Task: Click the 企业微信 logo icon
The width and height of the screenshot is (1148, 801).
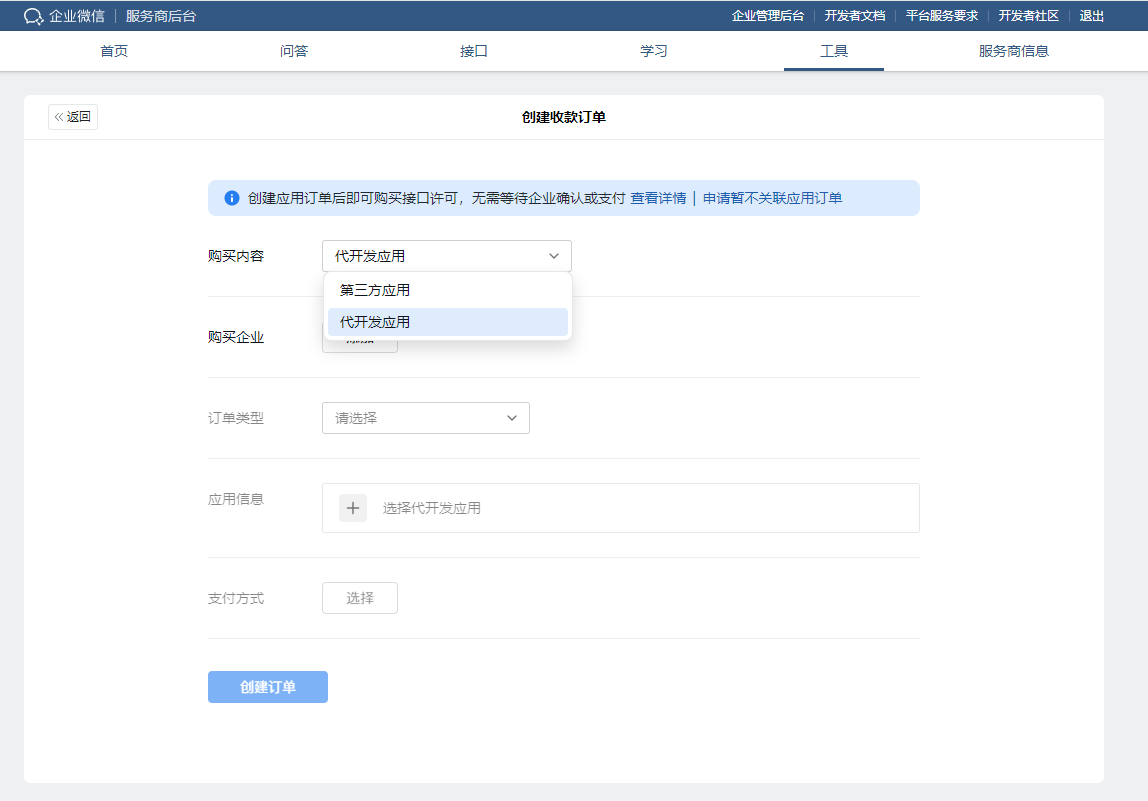Action: [34, 16]
